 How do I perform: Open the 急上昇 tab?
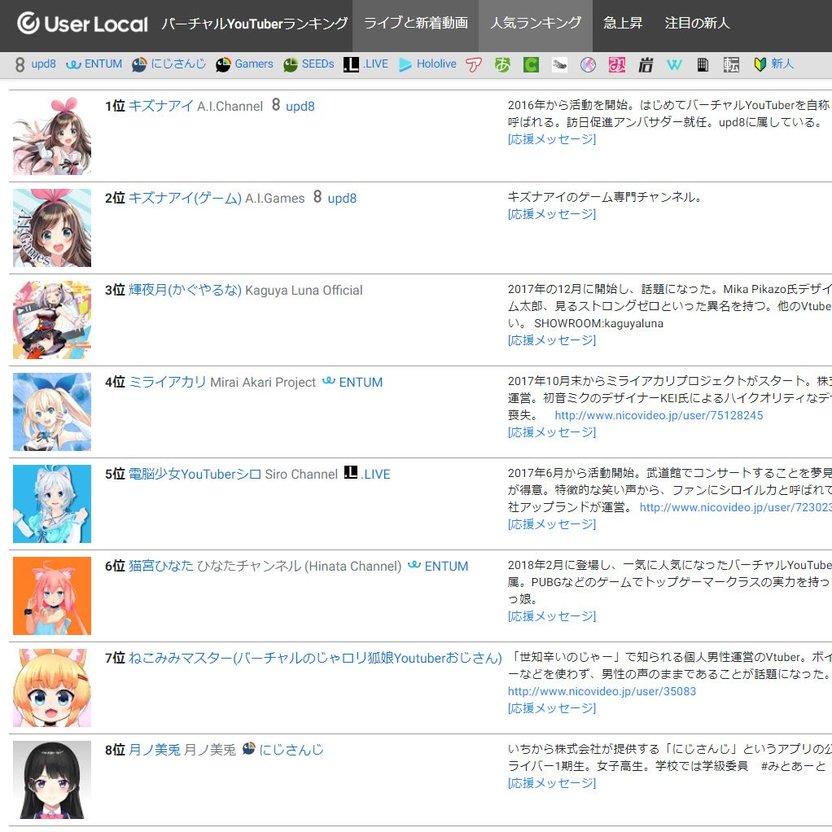[622, 23]
